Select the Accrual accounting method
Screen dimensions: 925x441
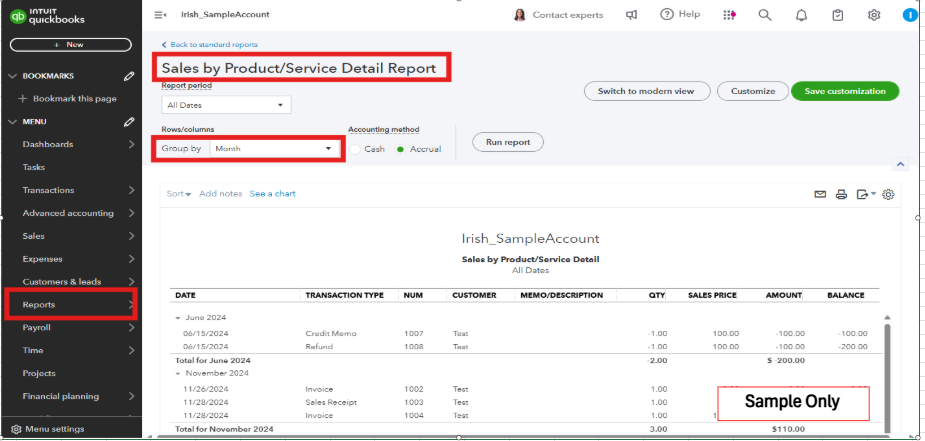click(401, 150)
